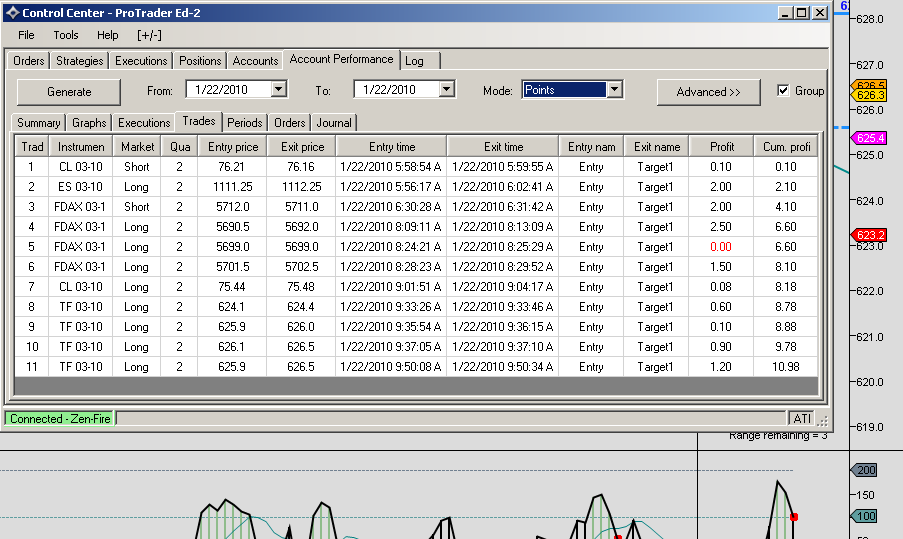Image resolution: width=903 pixels, height=539 pixels.
Task: Click the Entry name column header
Action: (x=591, y=147)
